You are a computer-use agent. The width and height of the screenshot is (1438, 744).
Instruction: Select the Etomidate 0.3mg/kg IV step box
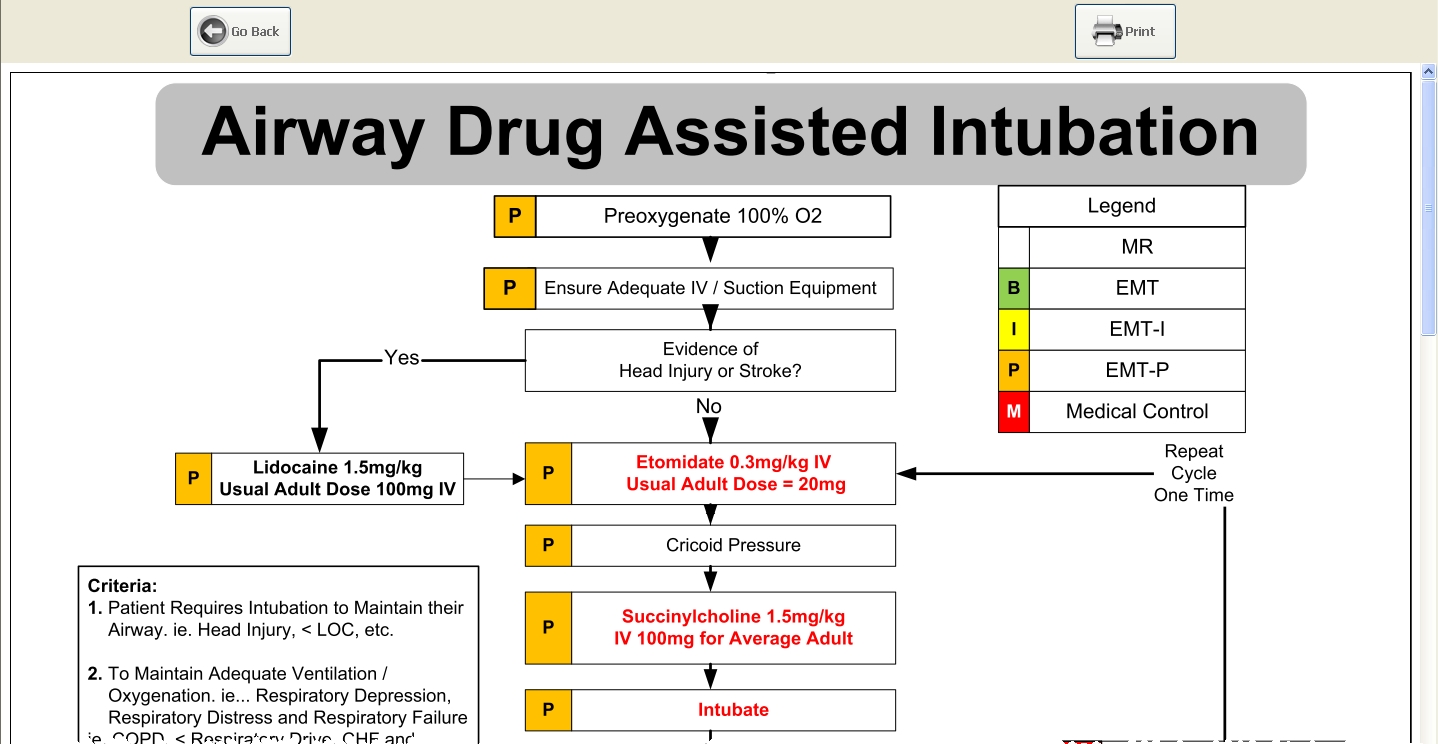tap(733, 473)
